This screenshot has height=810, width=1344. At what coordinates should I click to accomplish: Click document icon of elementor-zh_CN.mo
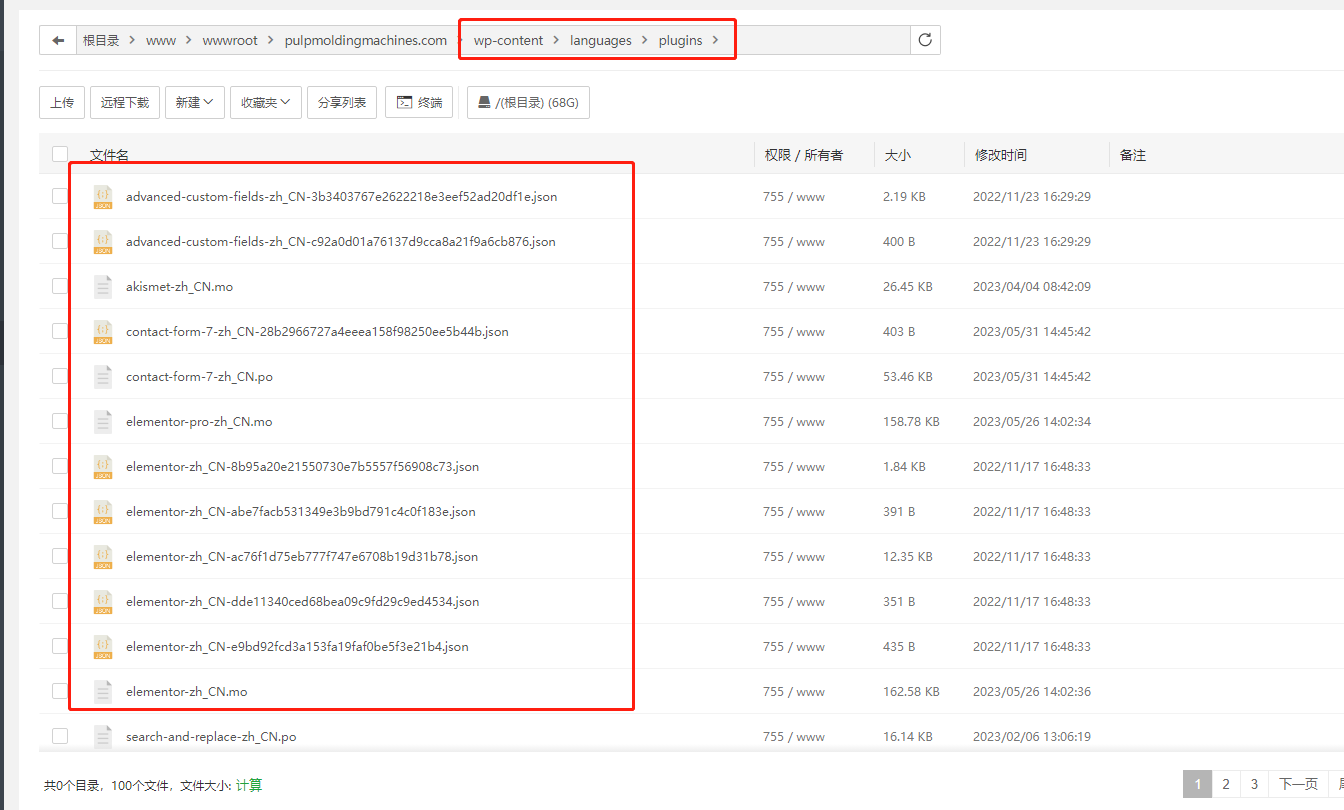coord(103,692)
